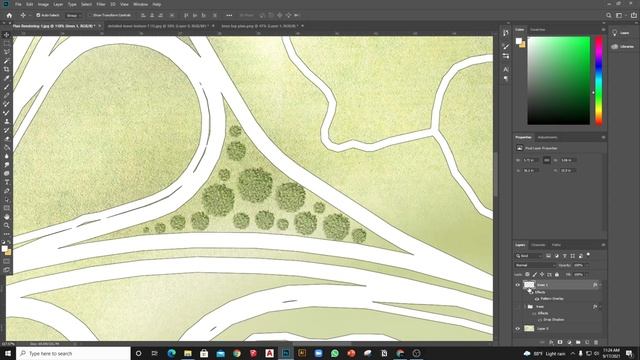Expand the trees group folder
The height and width of the screenshot is (360, 640).
tap(525, 307)
